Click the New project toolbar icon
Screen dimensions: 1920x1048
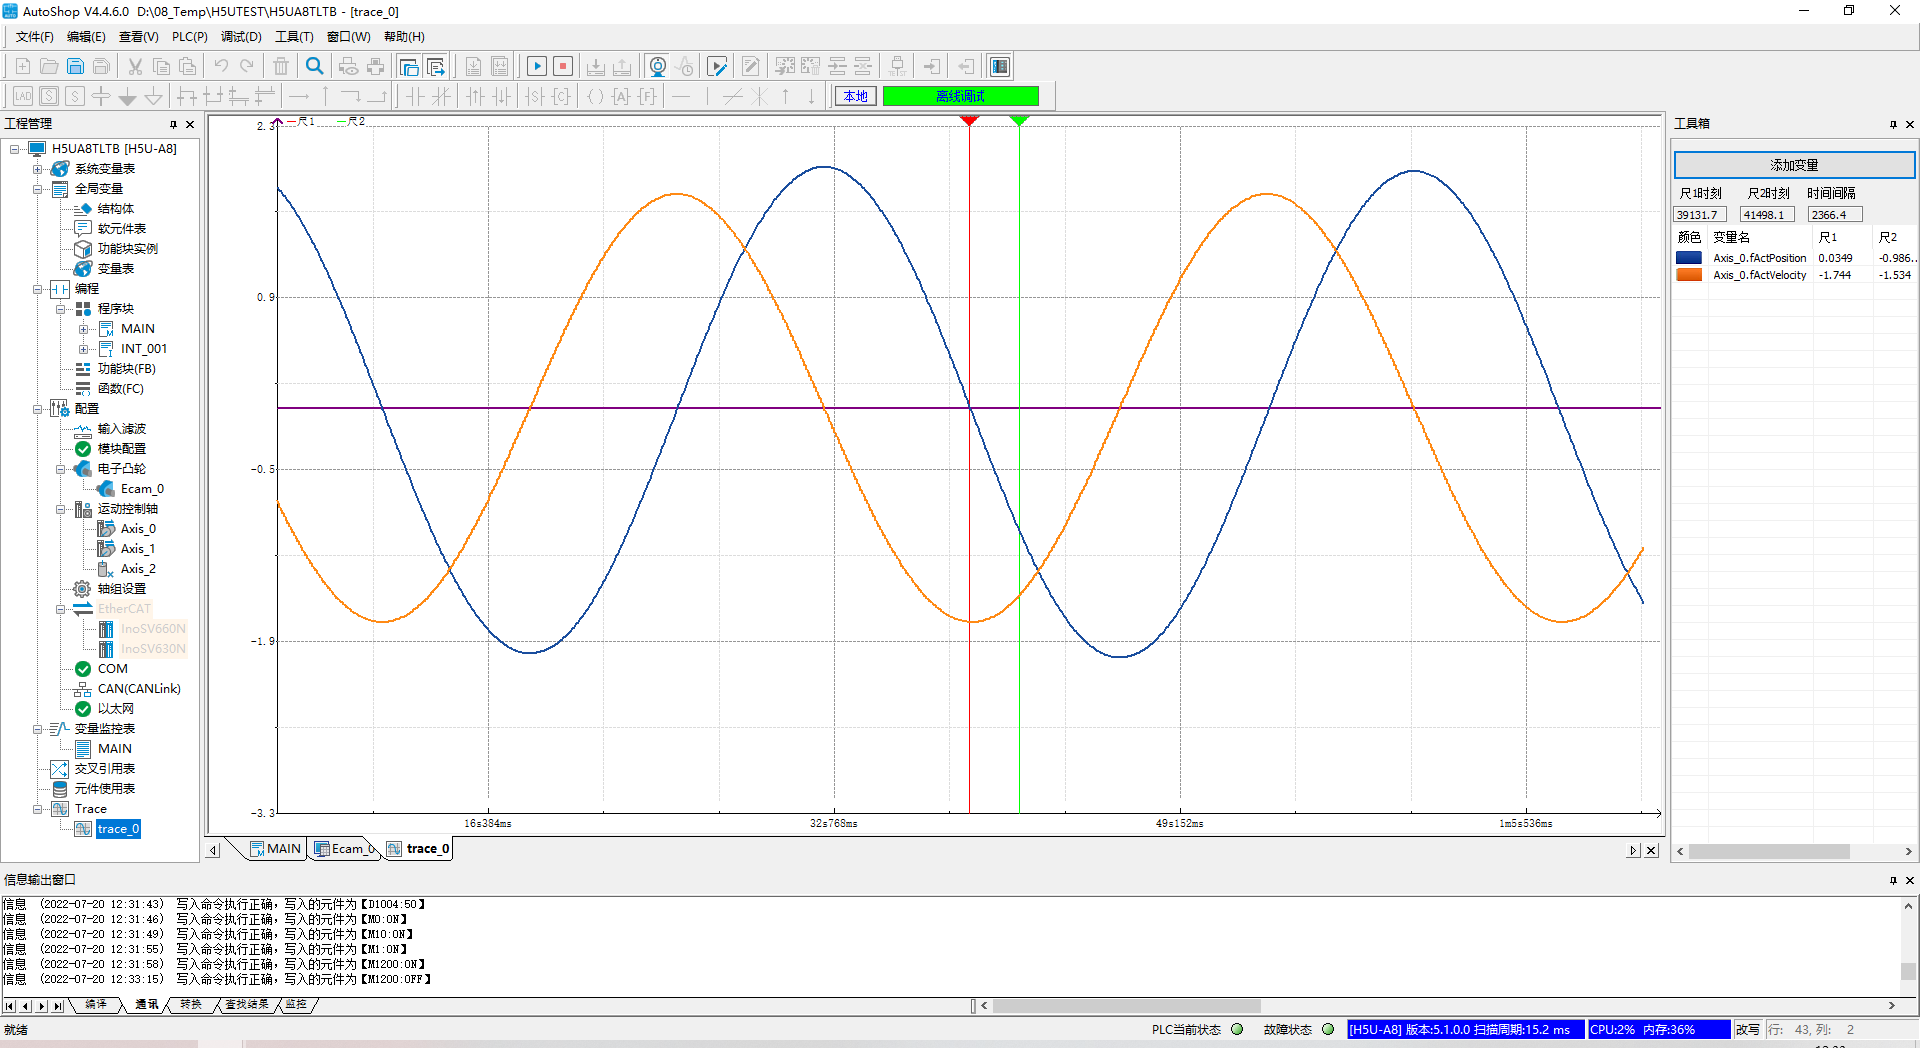[x=22, y=66]
